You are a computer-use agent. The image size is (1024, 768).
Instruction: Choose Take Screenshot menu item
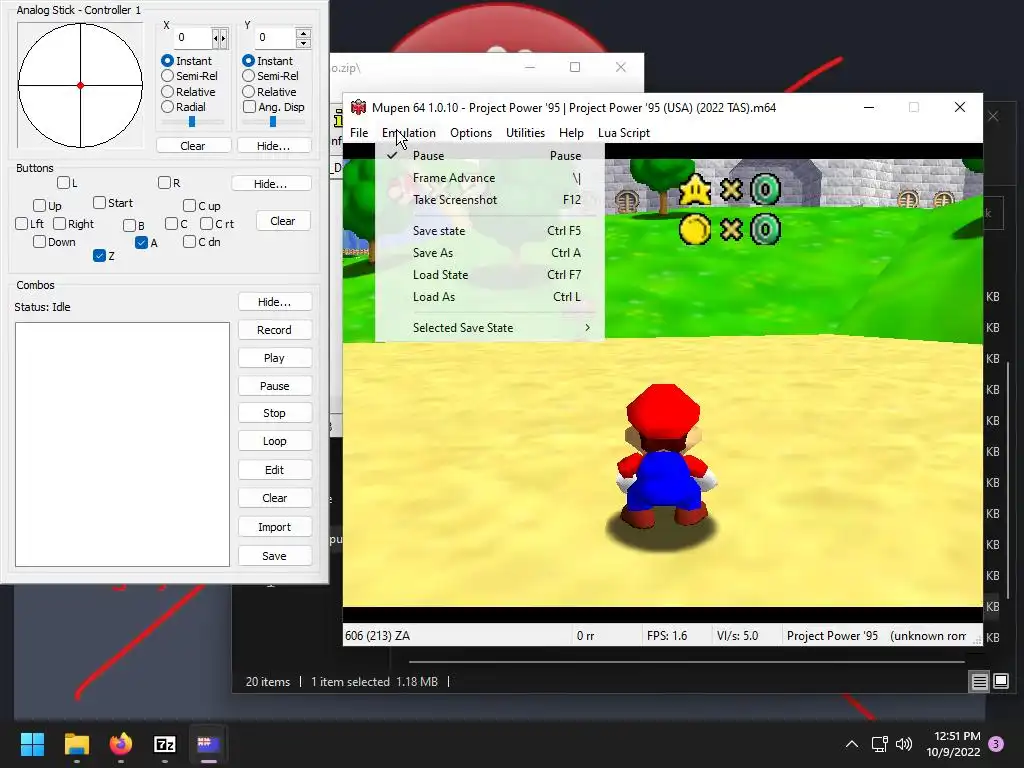pos(490,200)
